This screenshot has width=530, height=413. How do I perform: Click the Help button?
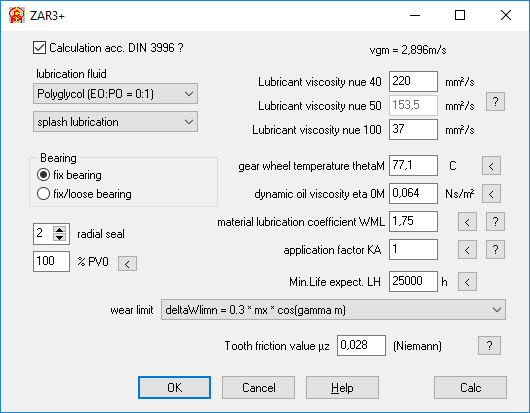click(x=342, y=388)
